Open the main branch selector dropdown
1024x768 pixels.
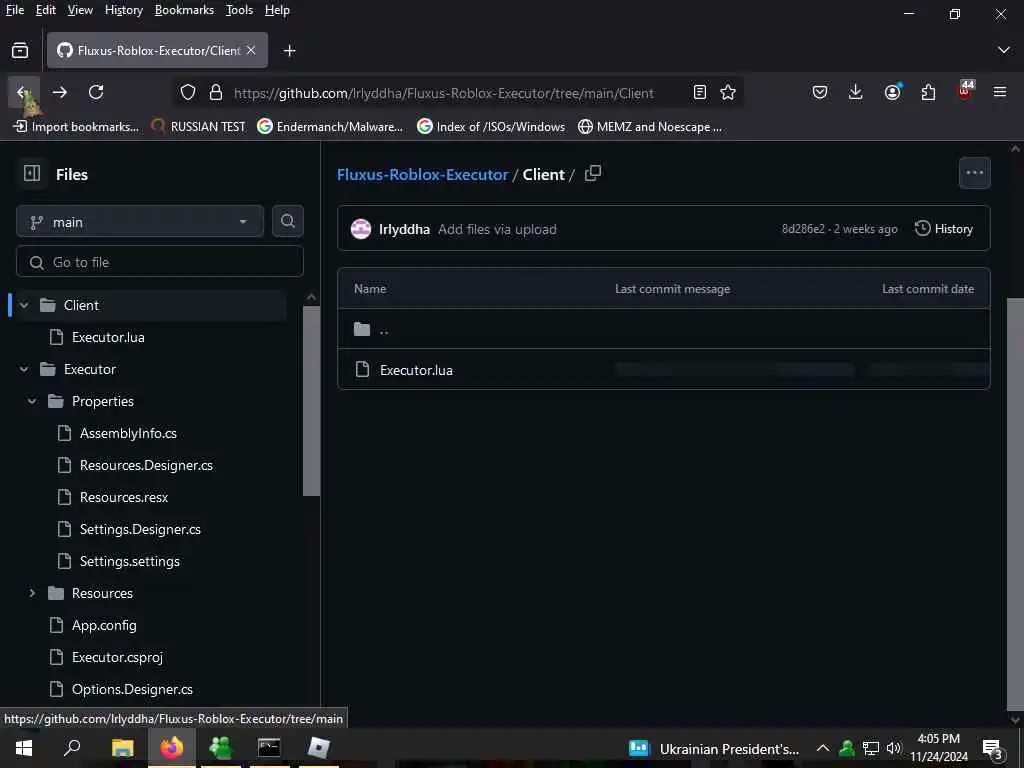pos(140,221)
